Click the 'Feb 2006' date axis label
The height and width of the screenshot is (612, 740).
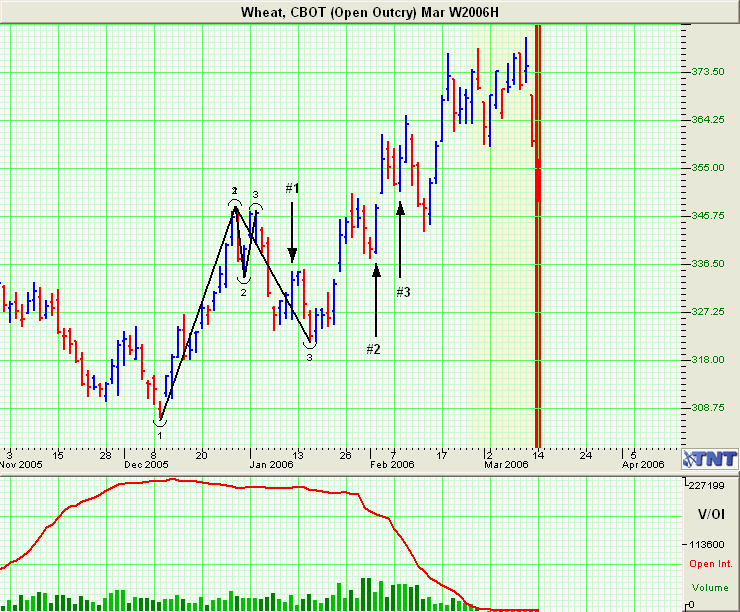(x=392, y=465)
